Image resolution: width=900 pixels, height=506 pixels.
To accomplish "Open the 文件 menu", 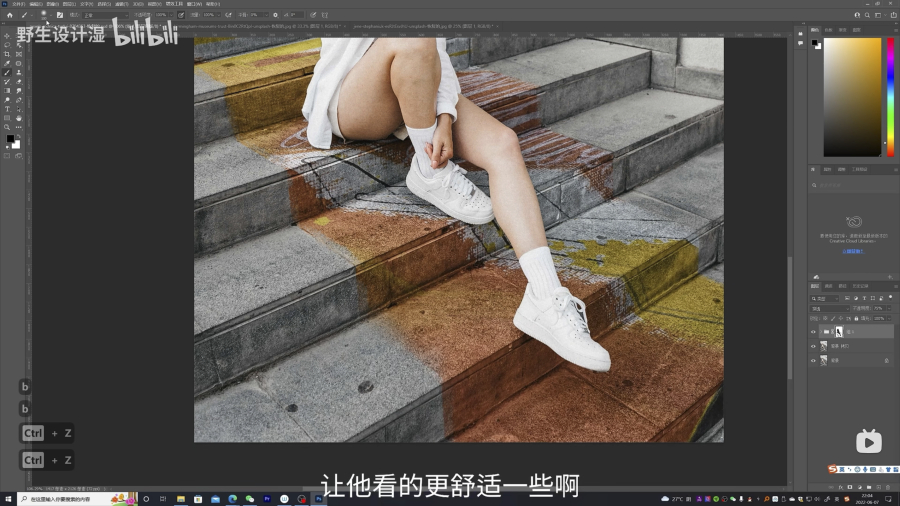I will (x=18, y=4).
